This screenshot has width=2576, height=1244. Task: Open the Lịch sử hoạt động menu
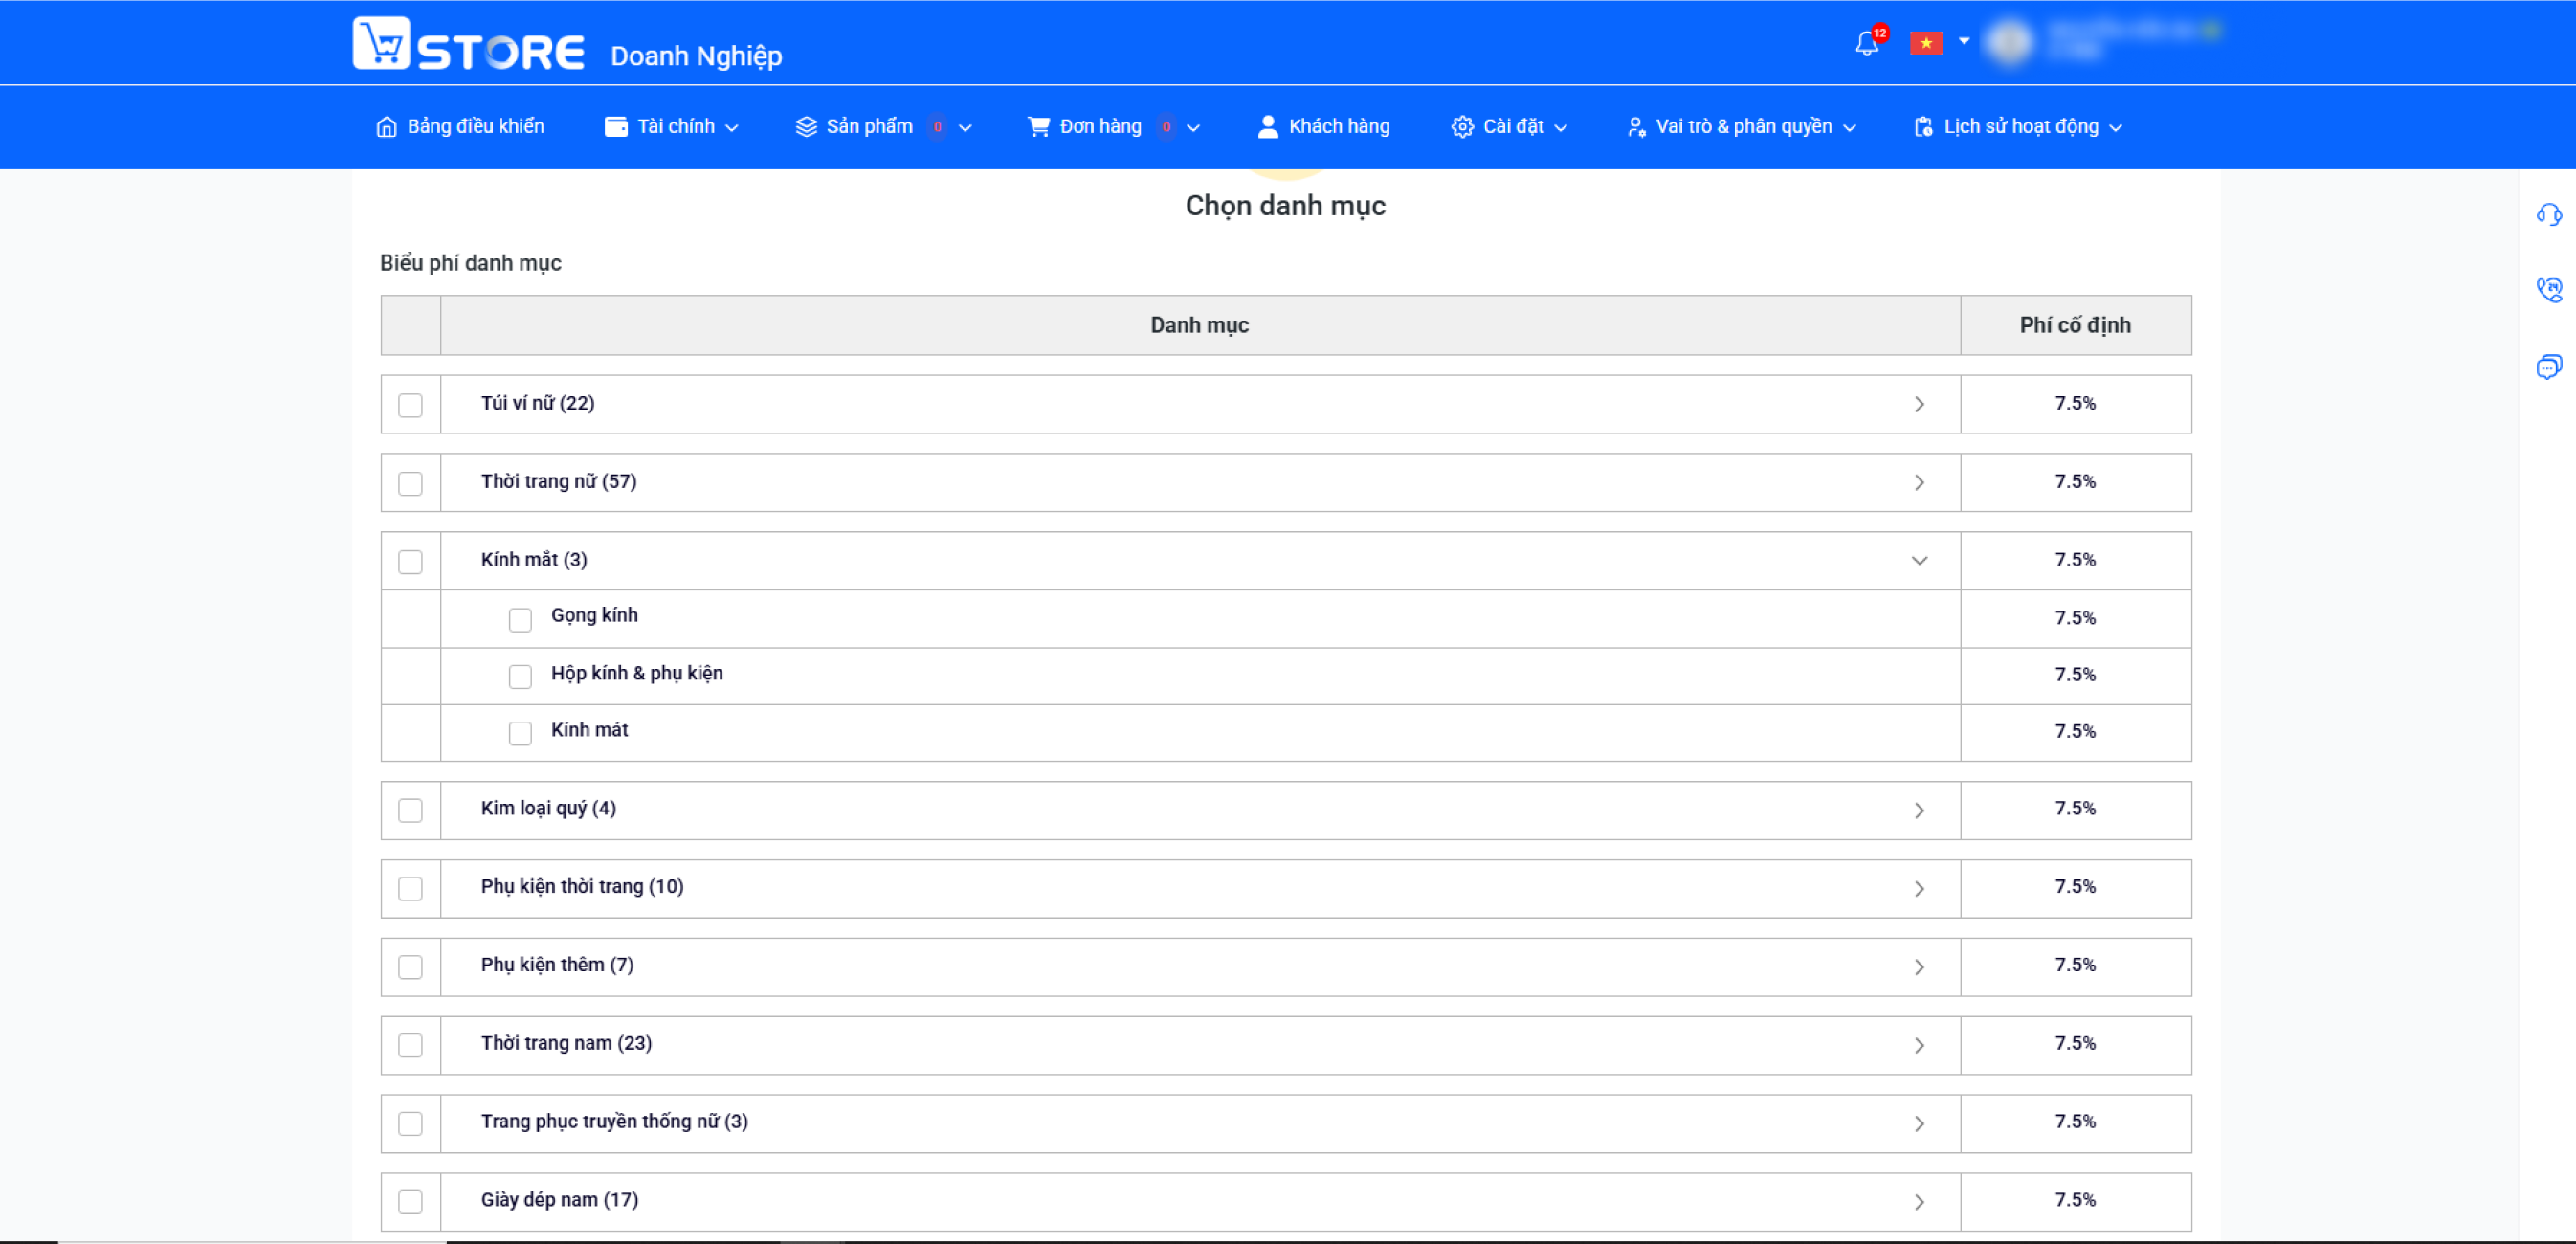click(2018, 127)
